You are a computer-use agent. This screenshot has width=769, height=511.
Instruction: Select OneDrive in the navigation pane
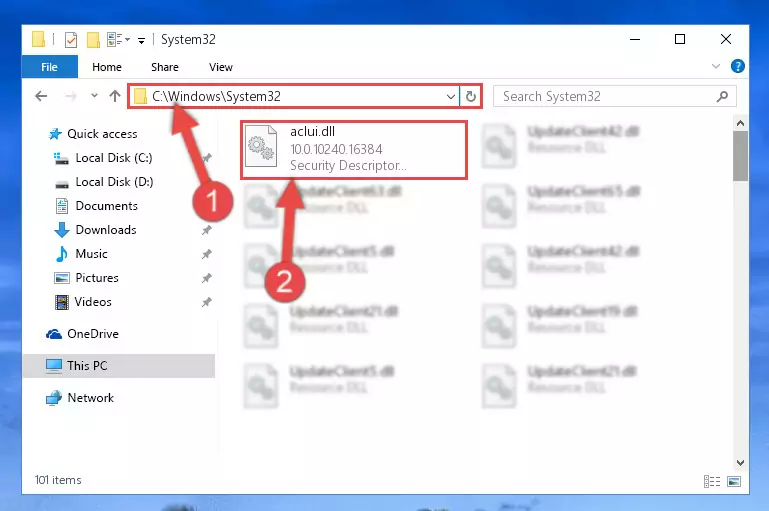[x=93, y=334]
